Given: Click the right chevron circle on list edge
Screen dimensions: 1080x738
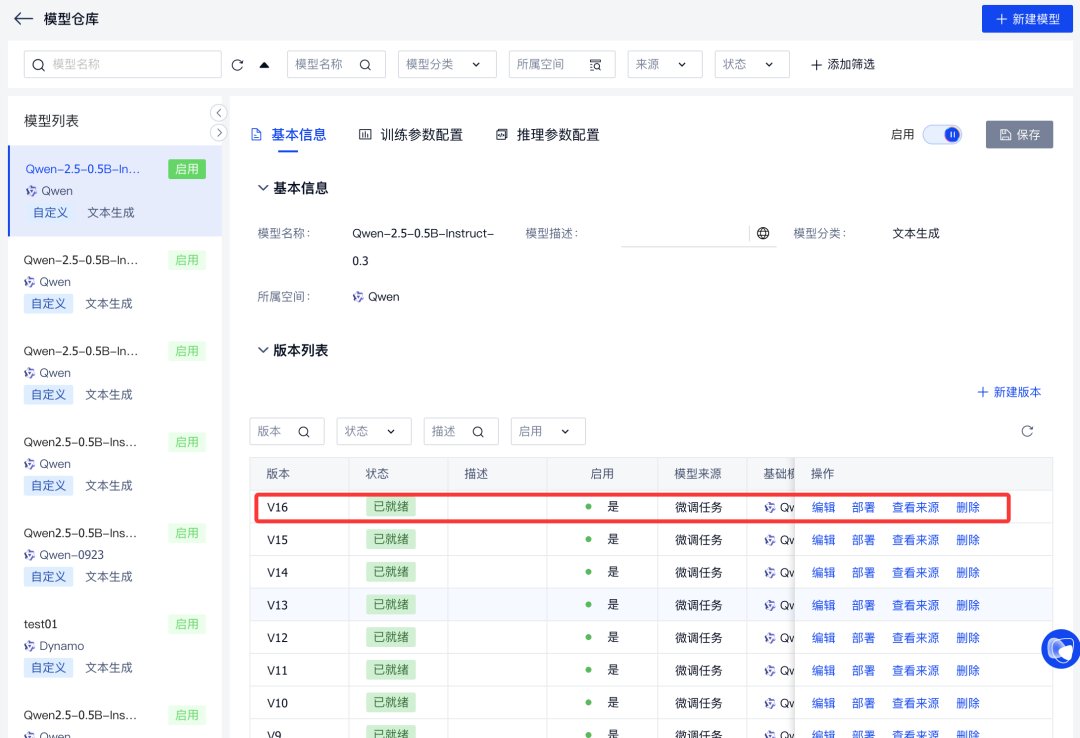Looking at the screenshot, I should click(x=218, y=132).
